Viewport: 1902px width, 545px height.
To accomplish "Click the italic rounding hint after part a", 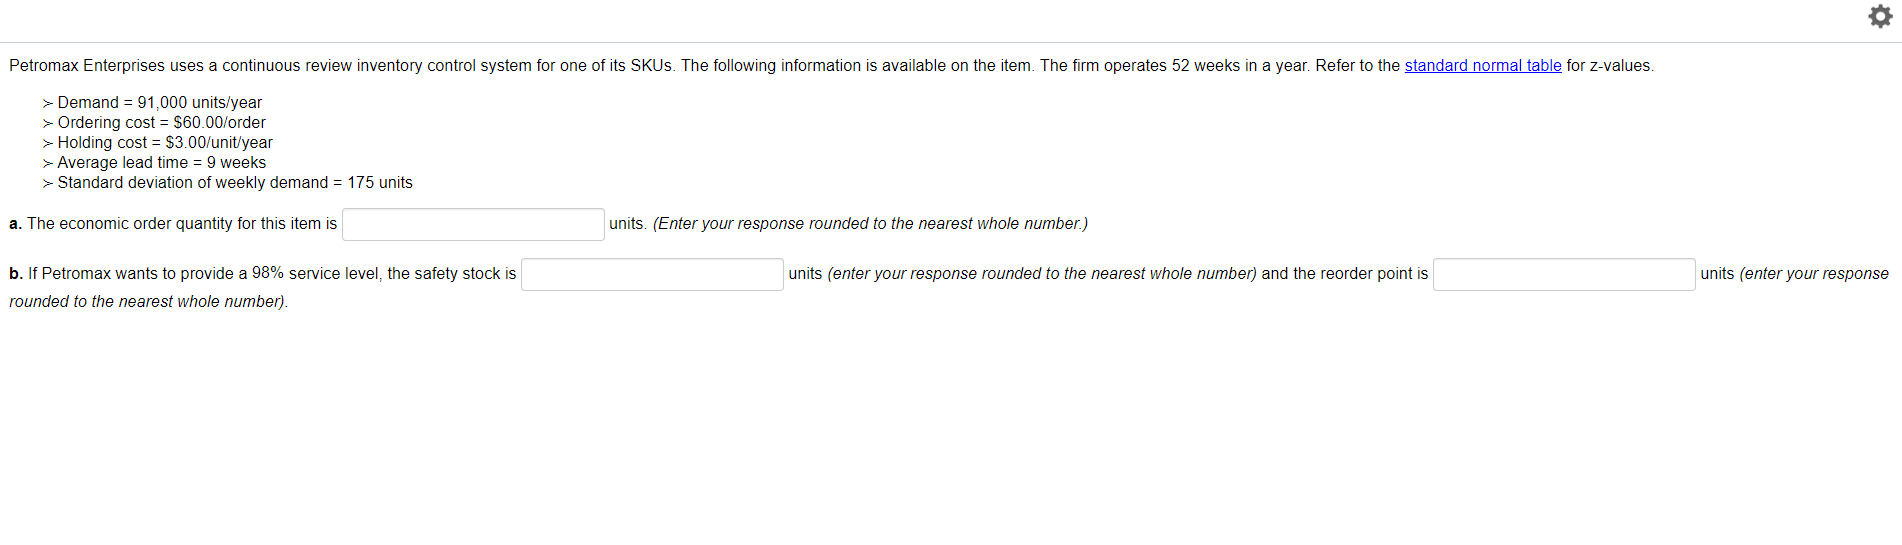I will pos(870,223).
